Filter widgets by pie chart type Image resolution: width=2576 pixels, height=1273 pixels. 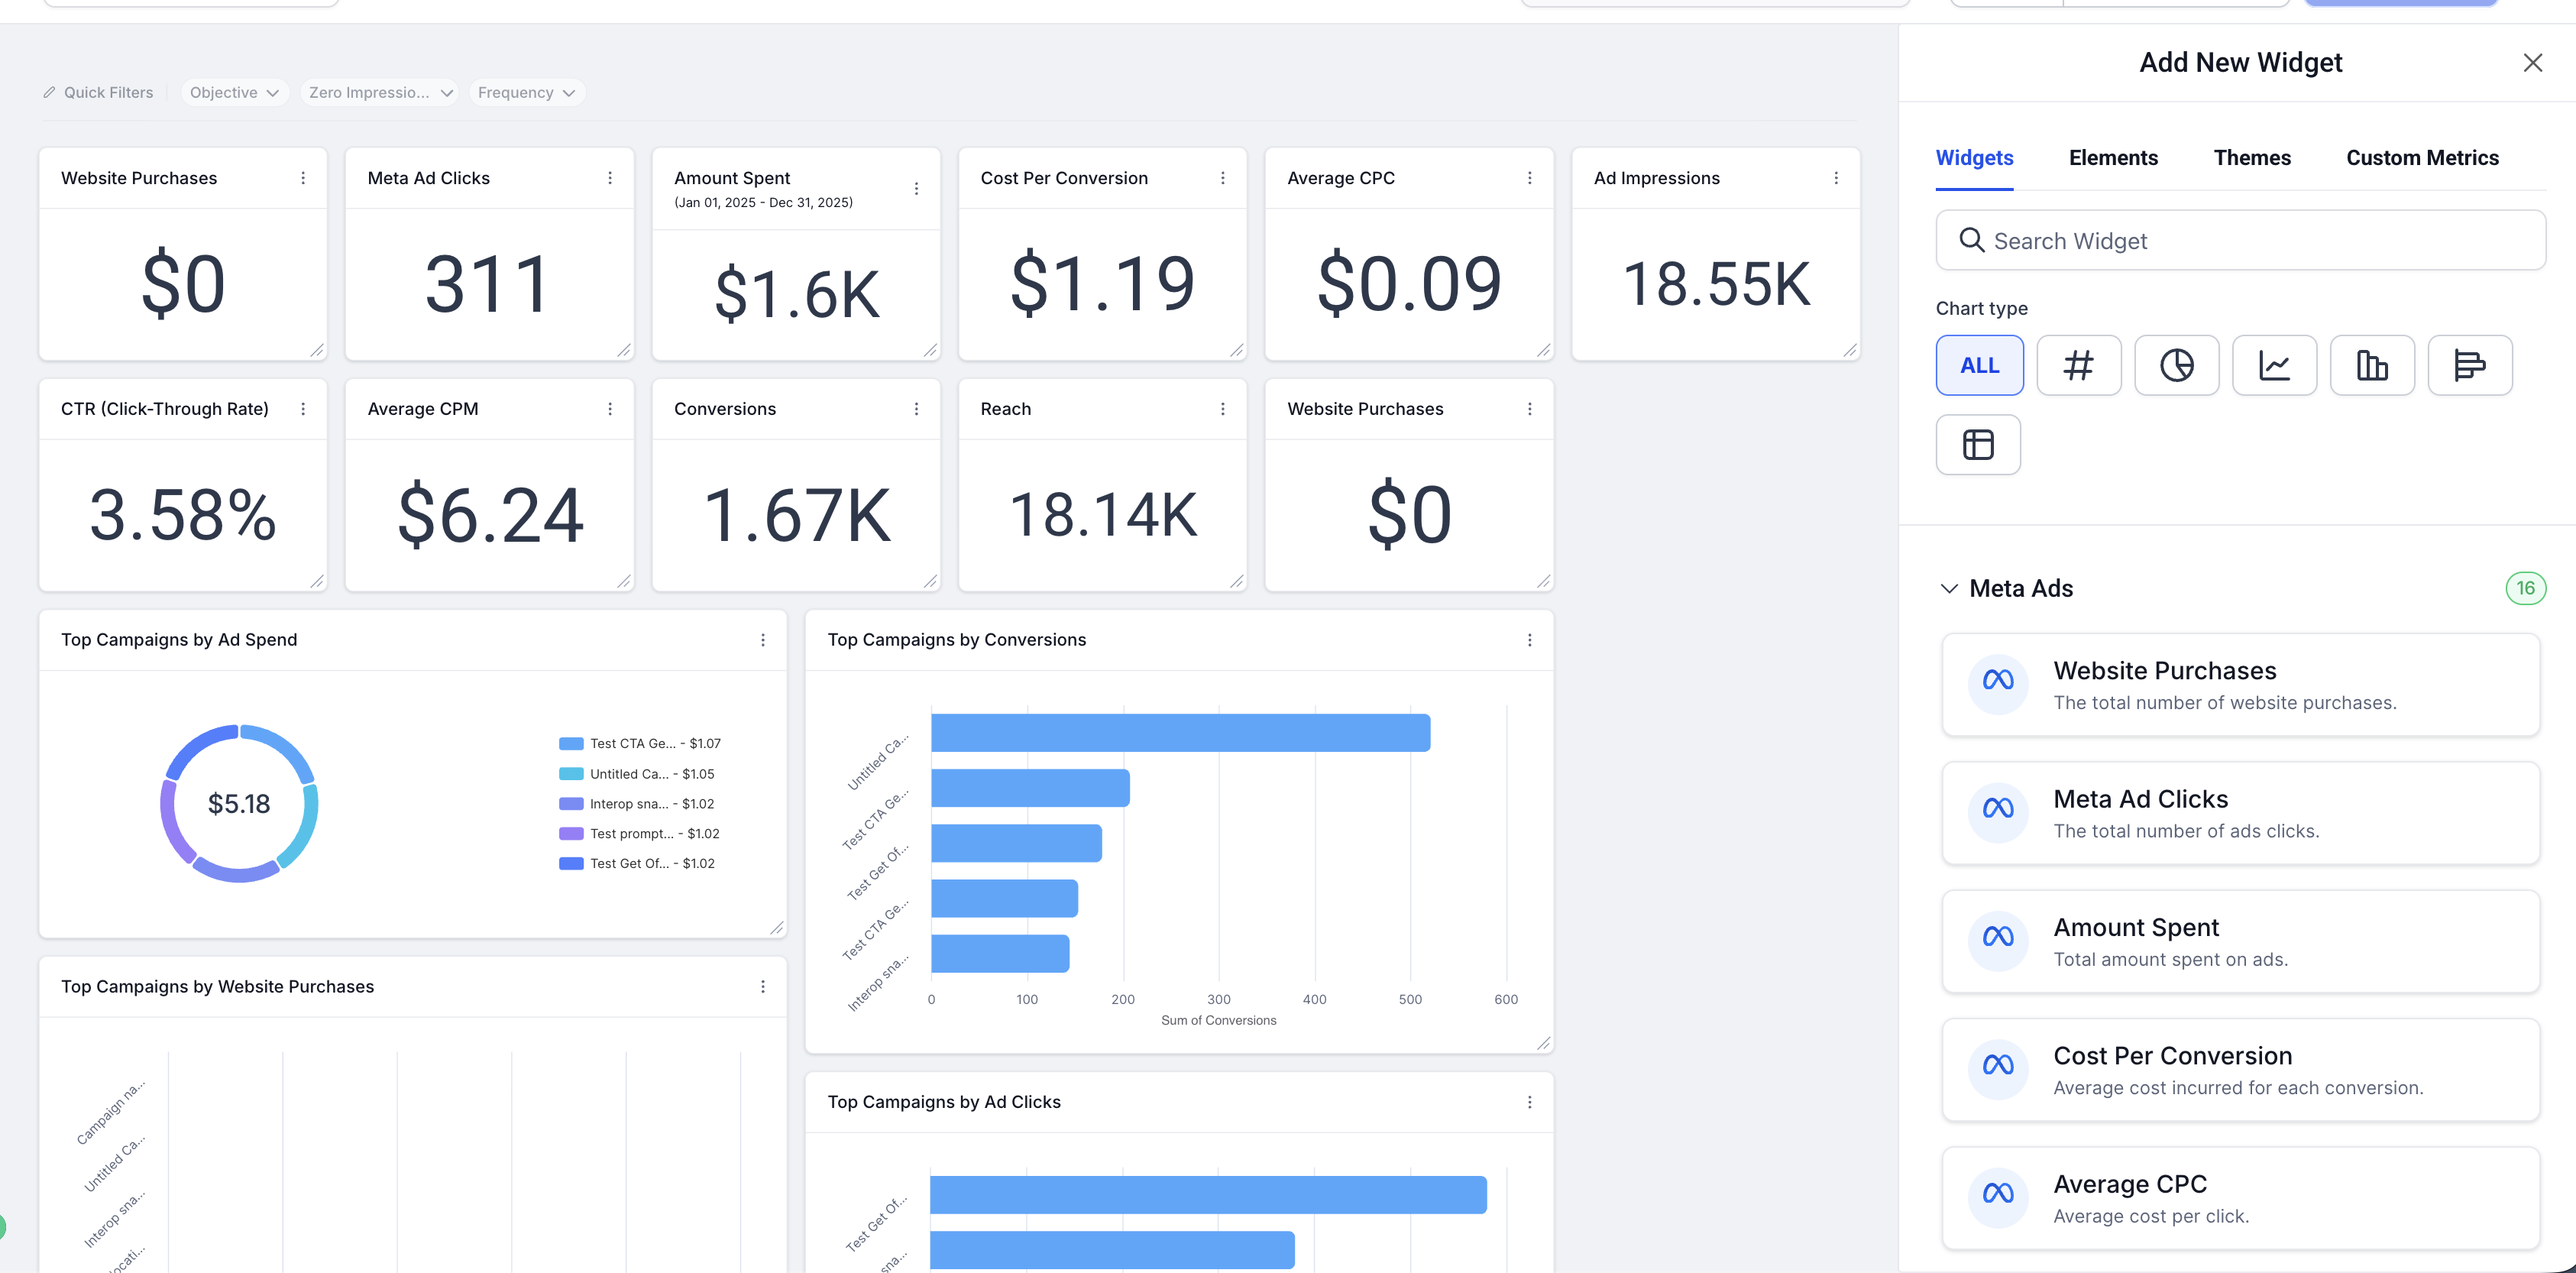(2176, 365)
